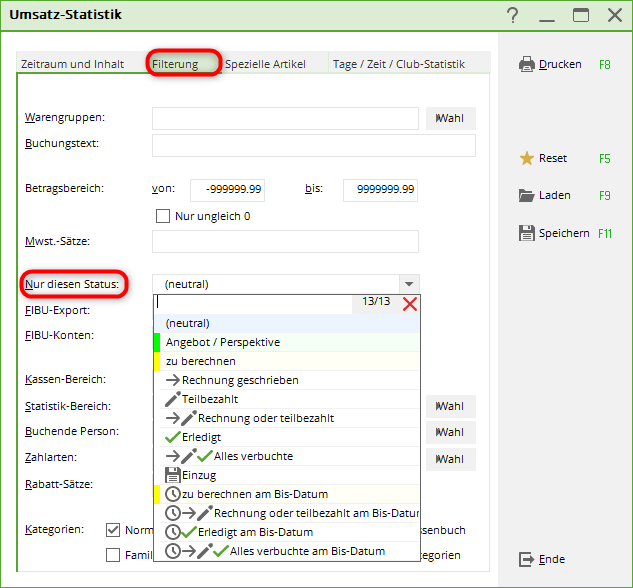This screenshot has height=588, width=633.
Task: Collapse the Nur diesen Status dropdown arrow
Action: pyautogui.click(x=407, y=284)
